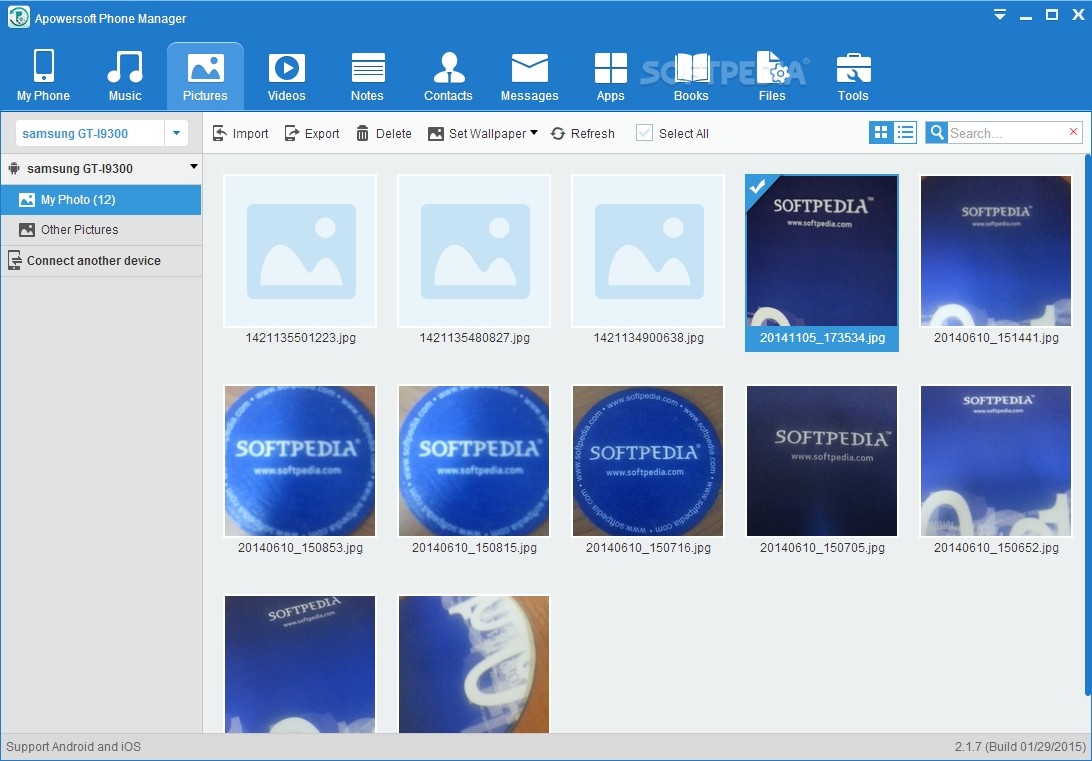
Task: Click the version 2.1.7 build text
Action: click(x=1020, y=746)
